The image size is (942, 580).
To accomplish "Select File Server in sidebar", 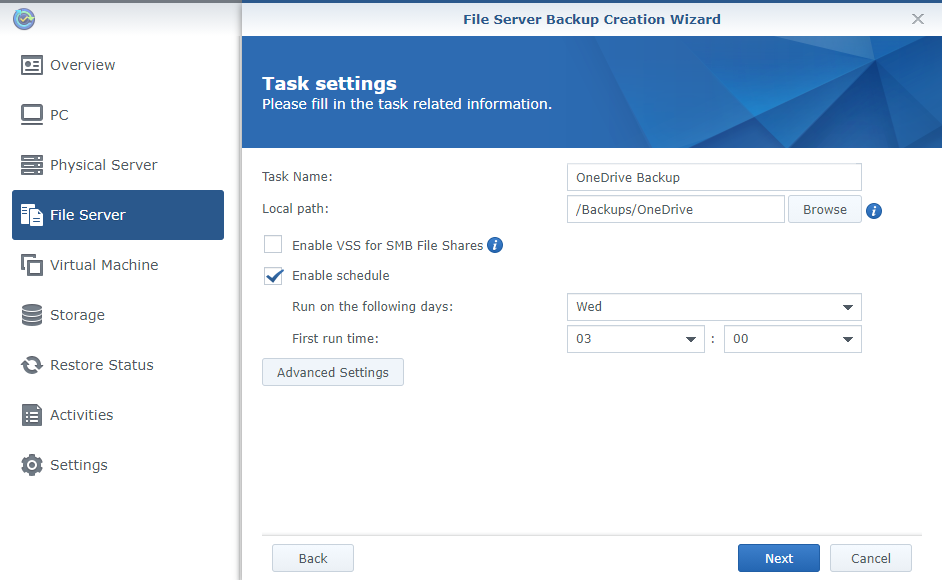I will point(118,215).
